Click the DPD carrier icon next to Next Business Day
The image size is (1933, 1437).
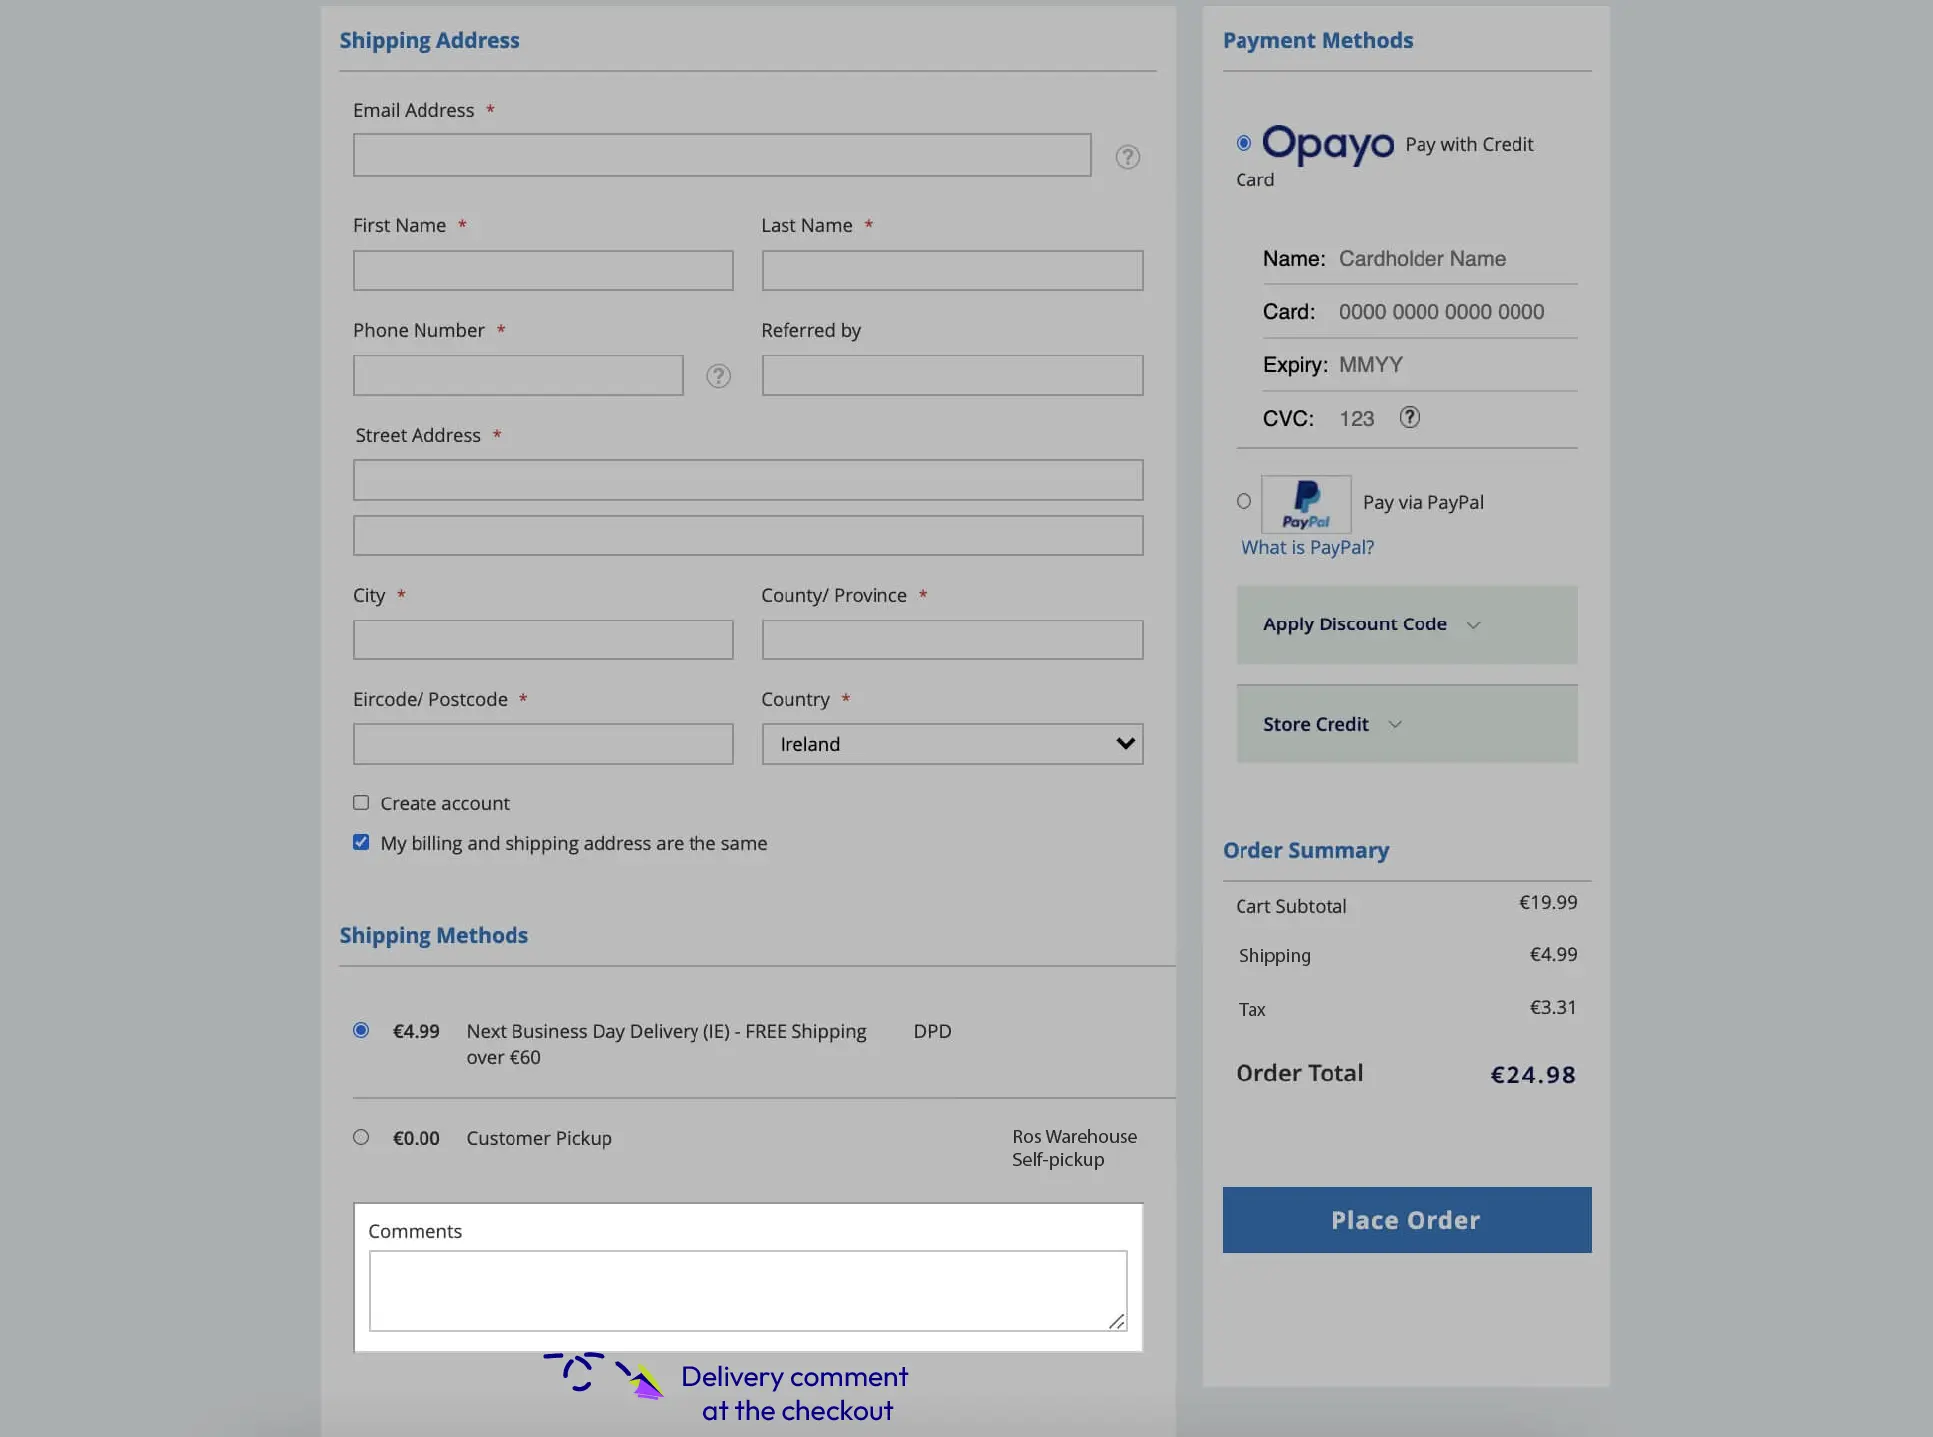(931, 1031)
